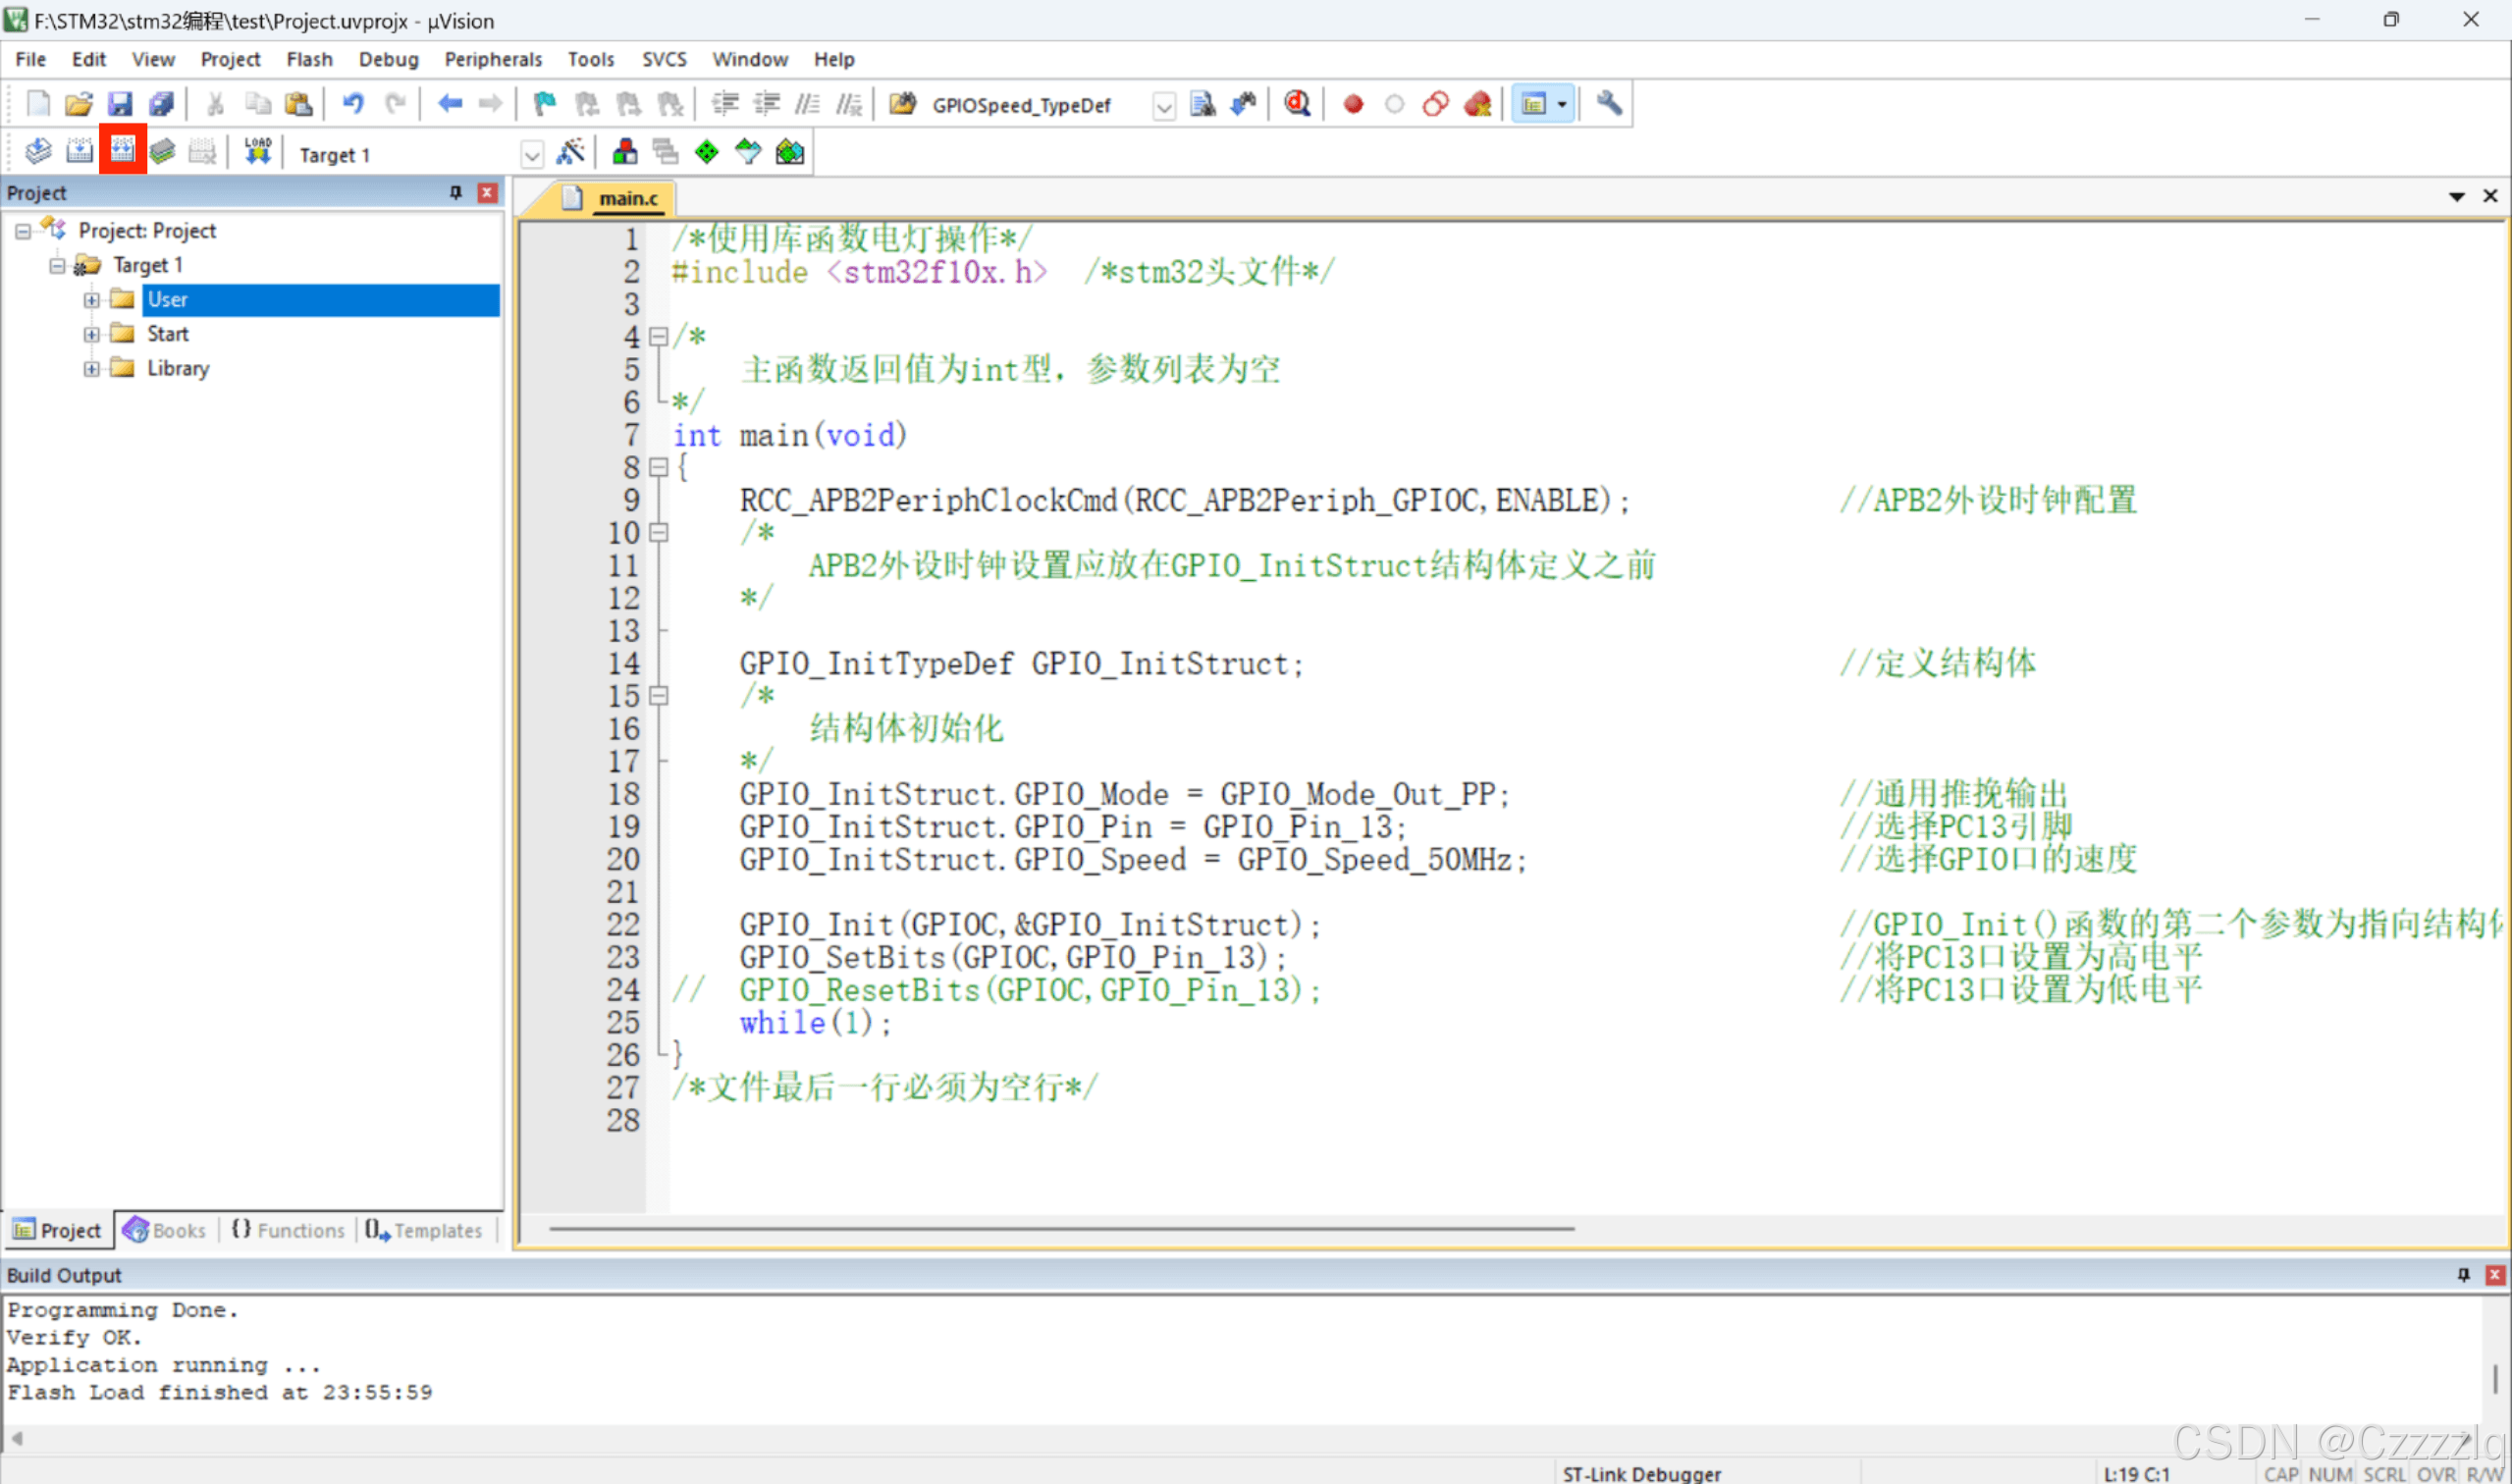The image size is (2512, 1484).
Task: Toggle bookmark with the flag icon
Action: pos(545,104)
